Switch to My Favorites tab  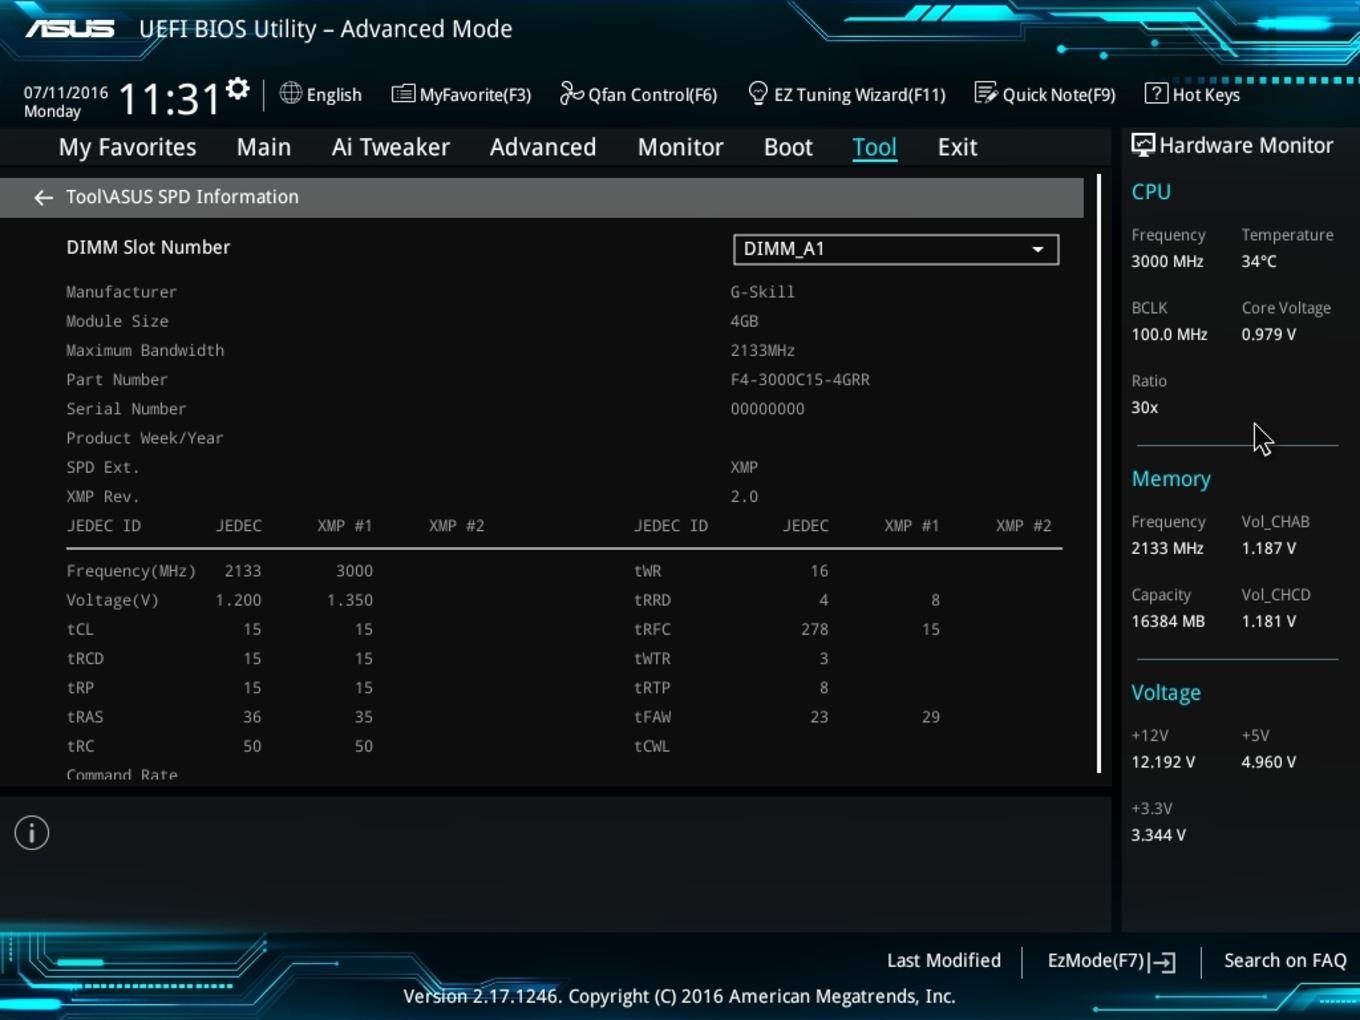coord(128,147)
